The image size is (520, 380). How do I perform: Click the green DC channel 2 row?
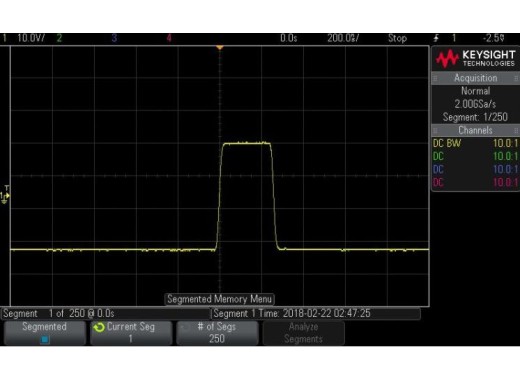[476, 156]
